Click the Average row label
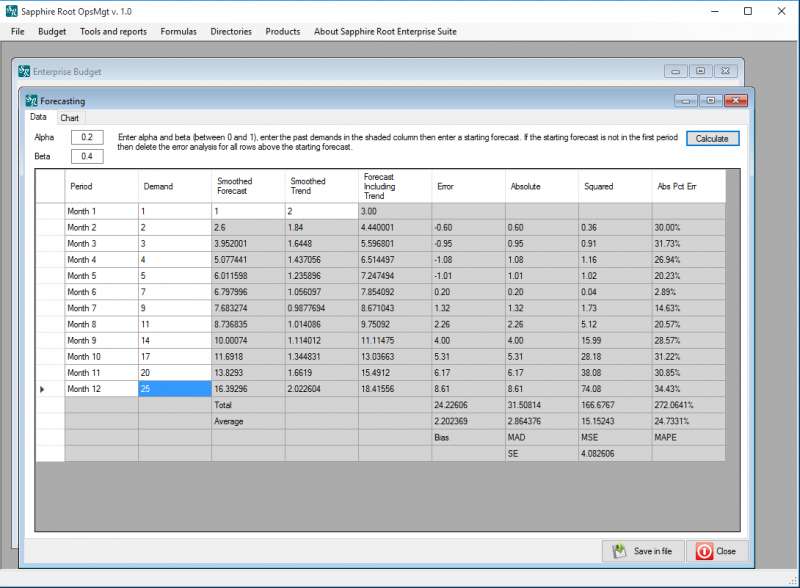The height and width of the screenshot is (588, 800). pyautogui.click(x=248, y=422)
